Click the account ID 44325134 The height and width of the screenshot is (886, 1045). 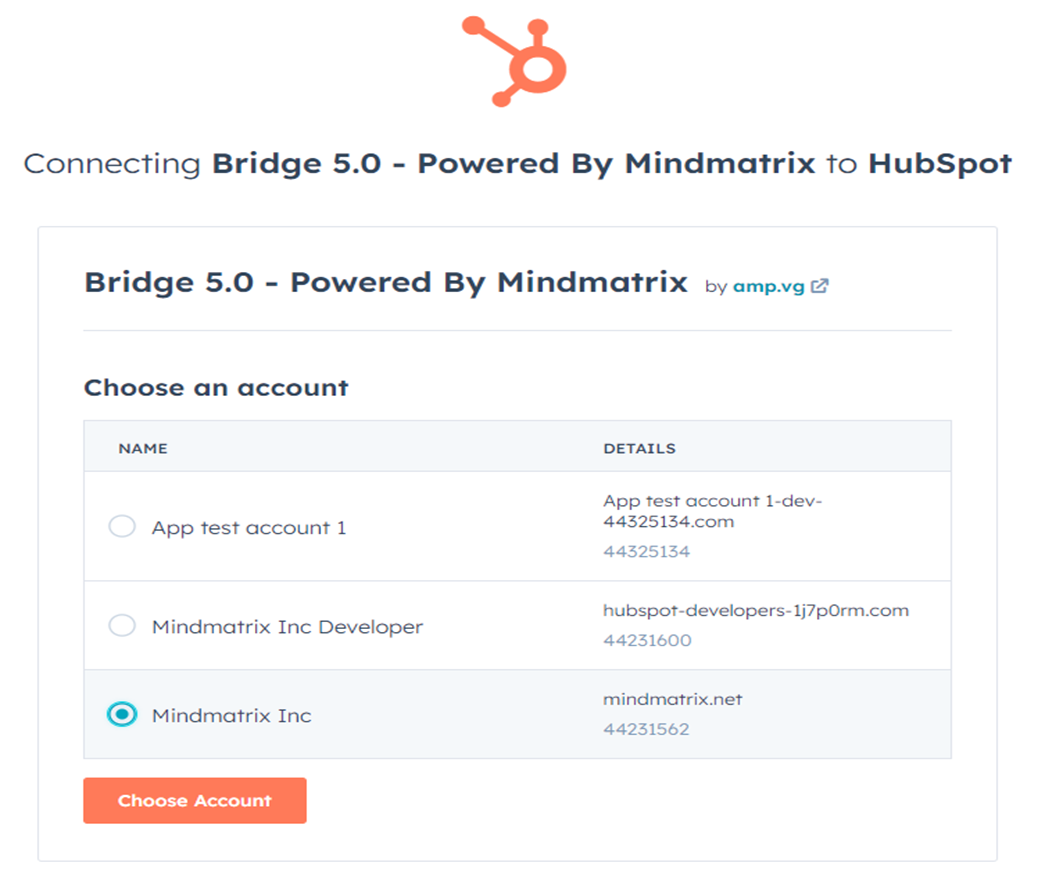pyautogui.click(x=646, y=552)
